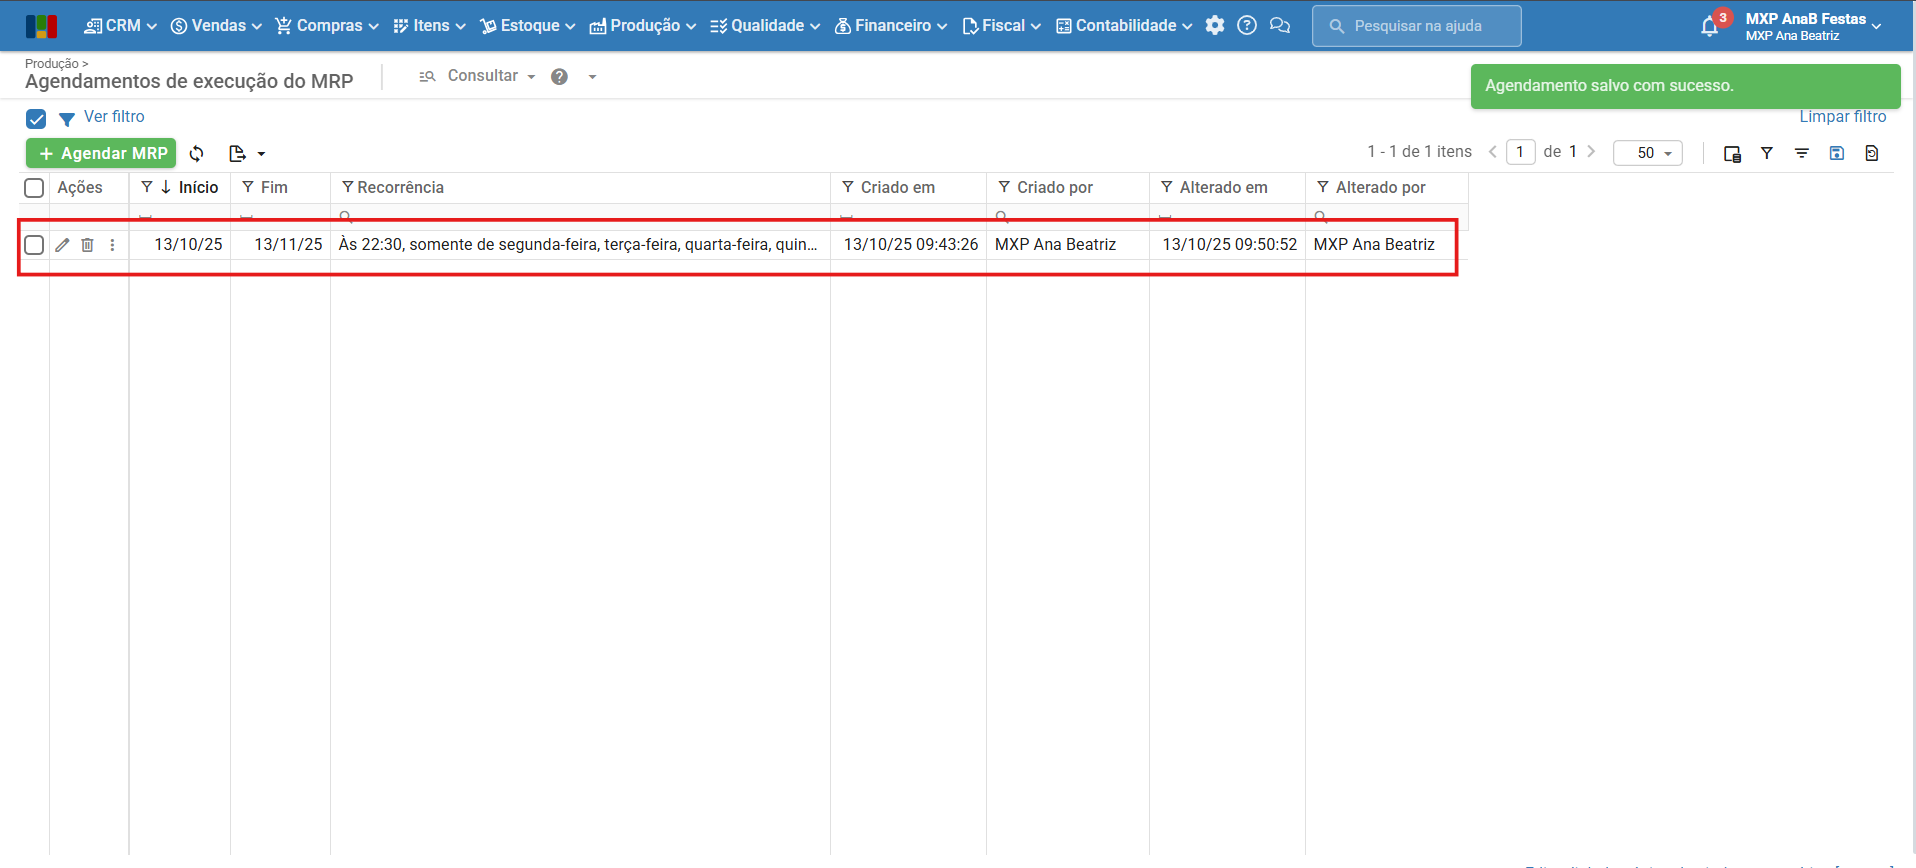Sort by the Início column header
The height and width of the screenshot is (868, 1916).
pos(198,188)
